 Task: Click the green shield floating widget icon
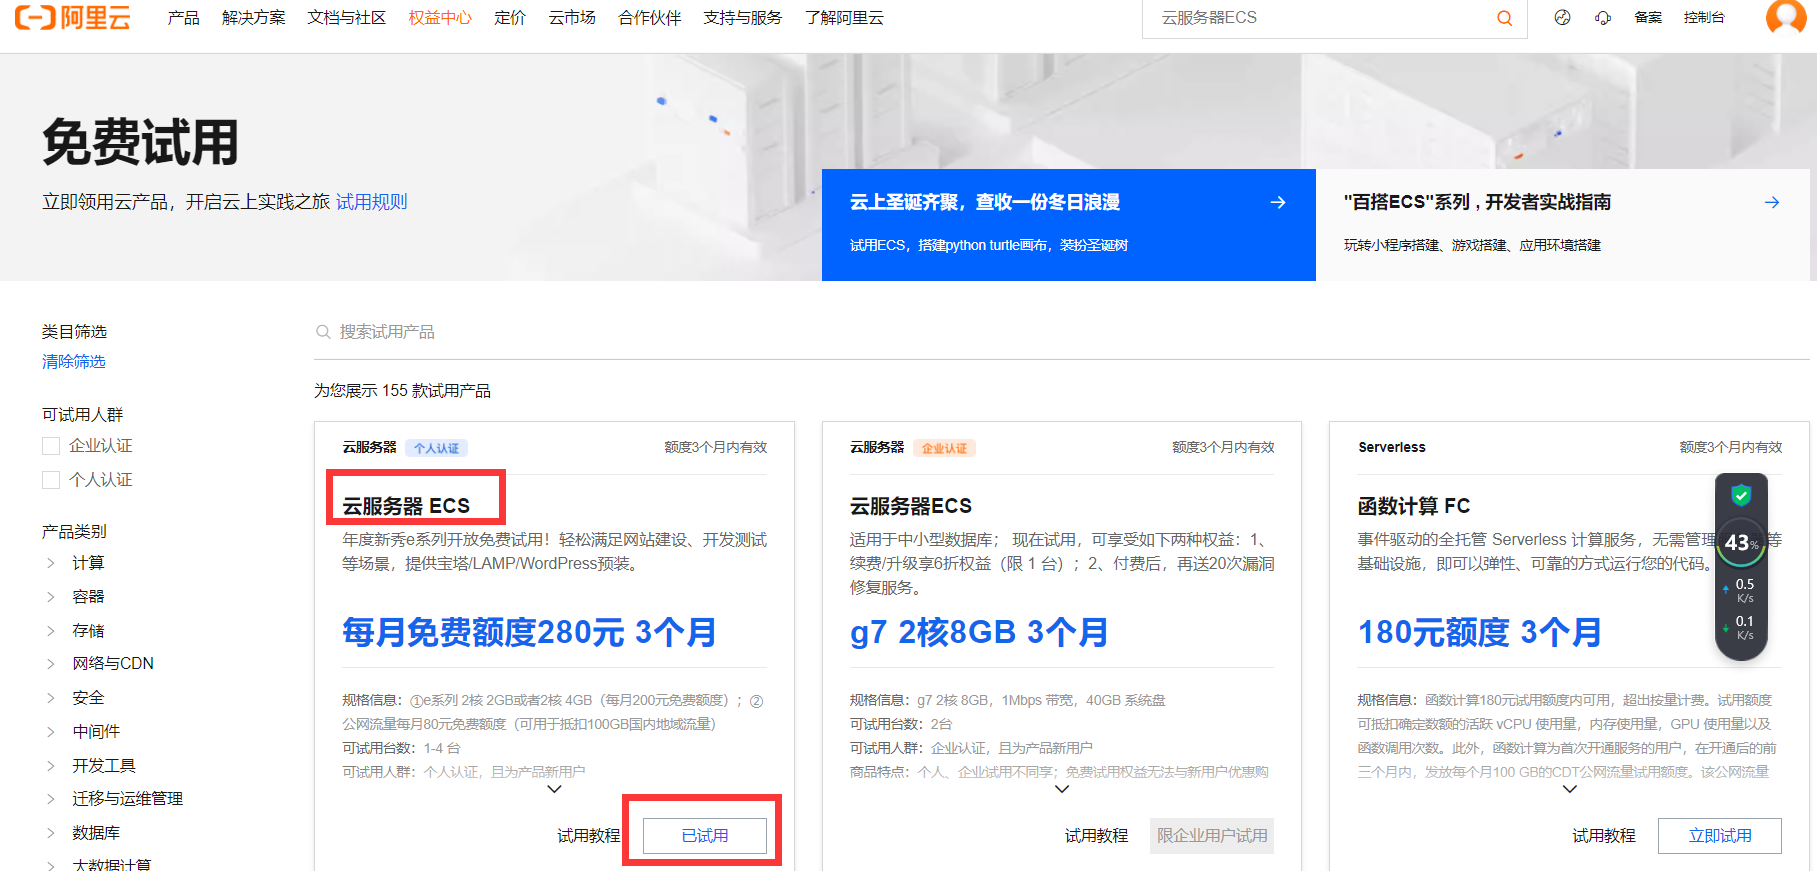point(1741,494)
